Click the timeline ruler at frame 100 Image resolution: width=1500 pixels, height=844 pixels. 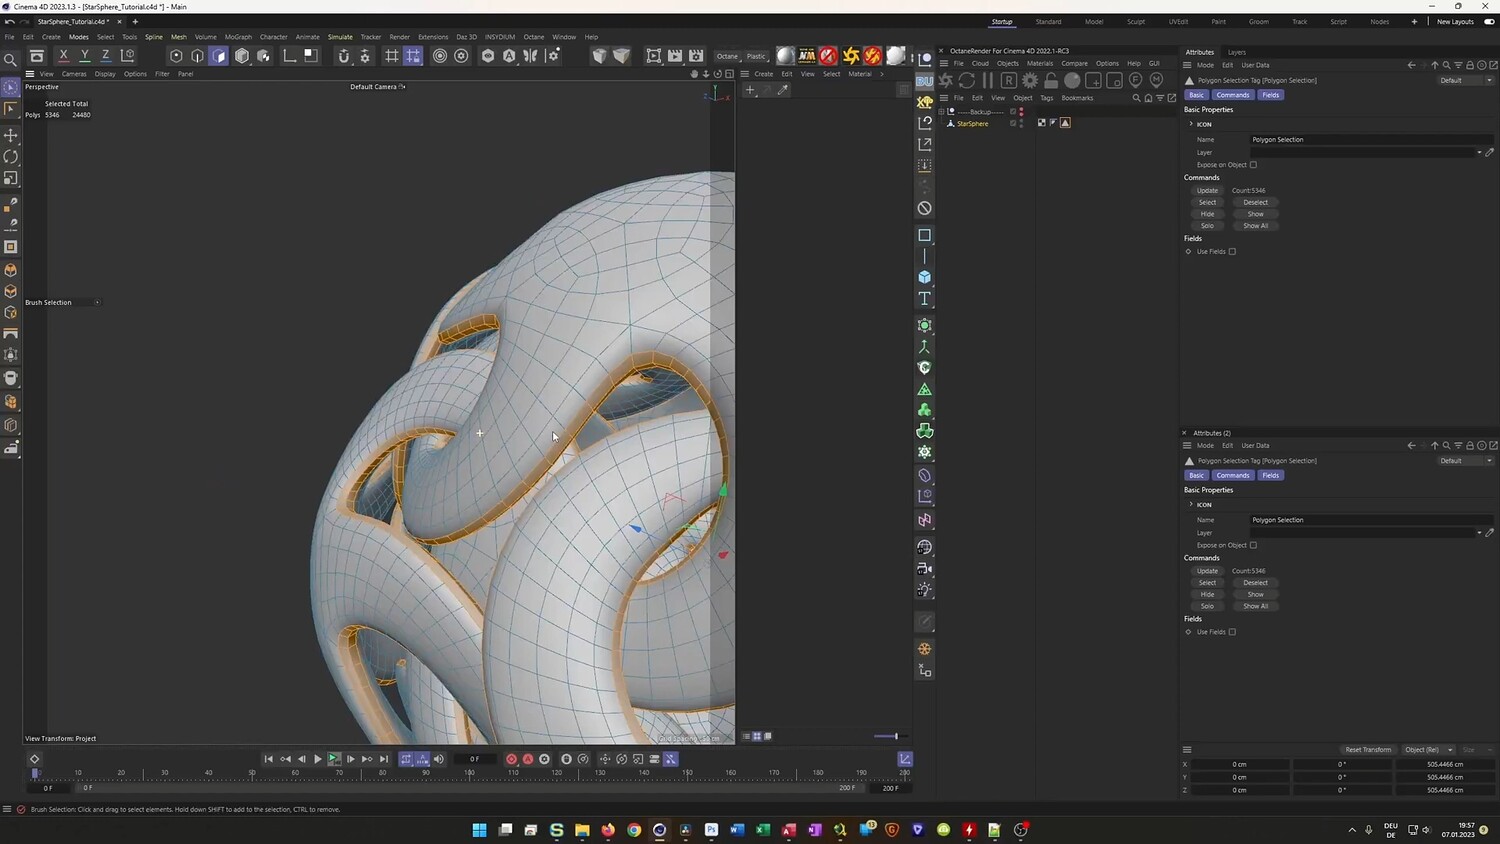tap(469, 773)
